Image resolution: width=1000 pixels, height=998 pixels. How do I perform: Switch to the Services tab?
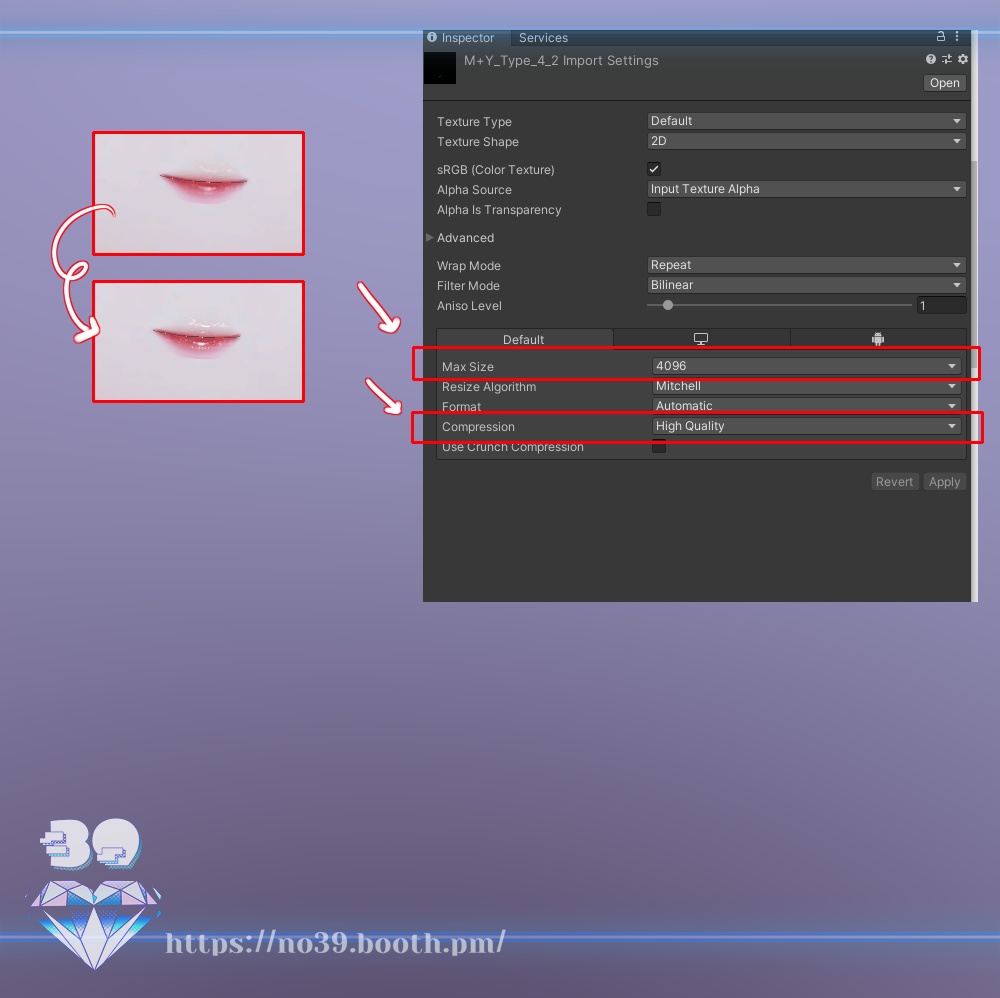(543, 37)
